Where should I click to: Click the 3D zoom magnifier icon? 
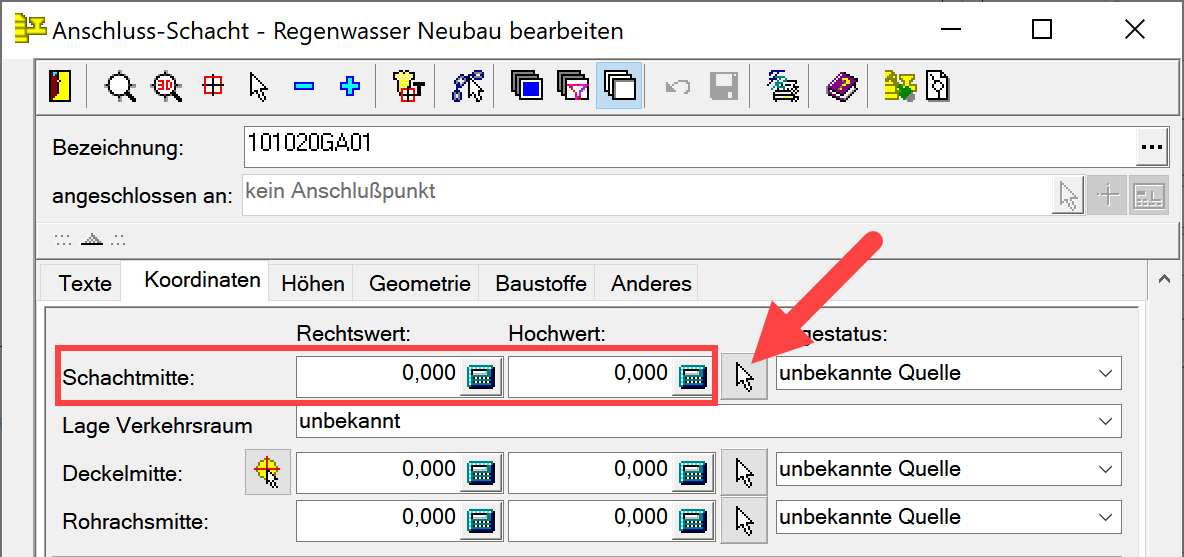(166, 87)
